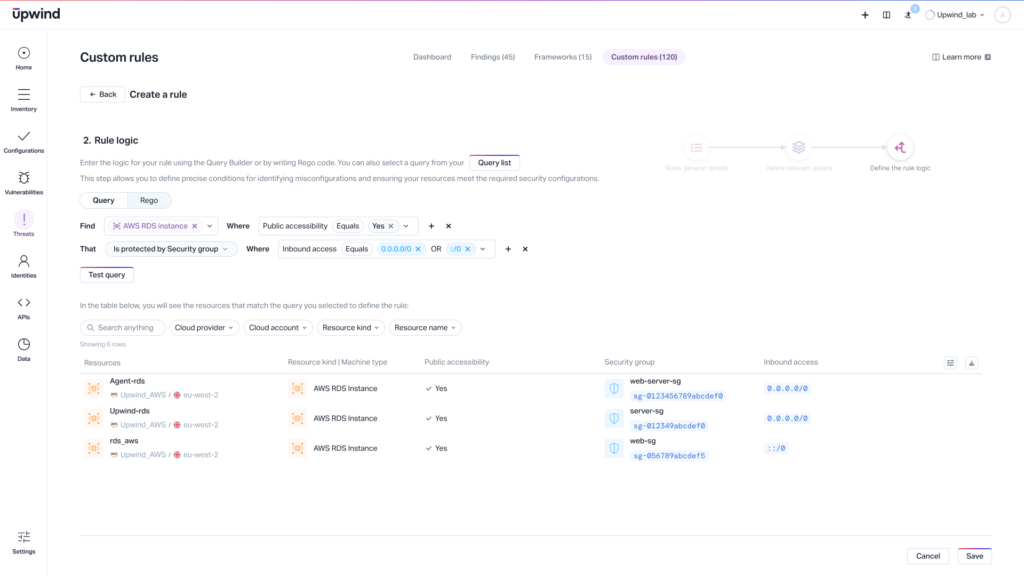Open Is protected by Security group dropdown
Viewport: 1024px width, 577px height.
170,249
